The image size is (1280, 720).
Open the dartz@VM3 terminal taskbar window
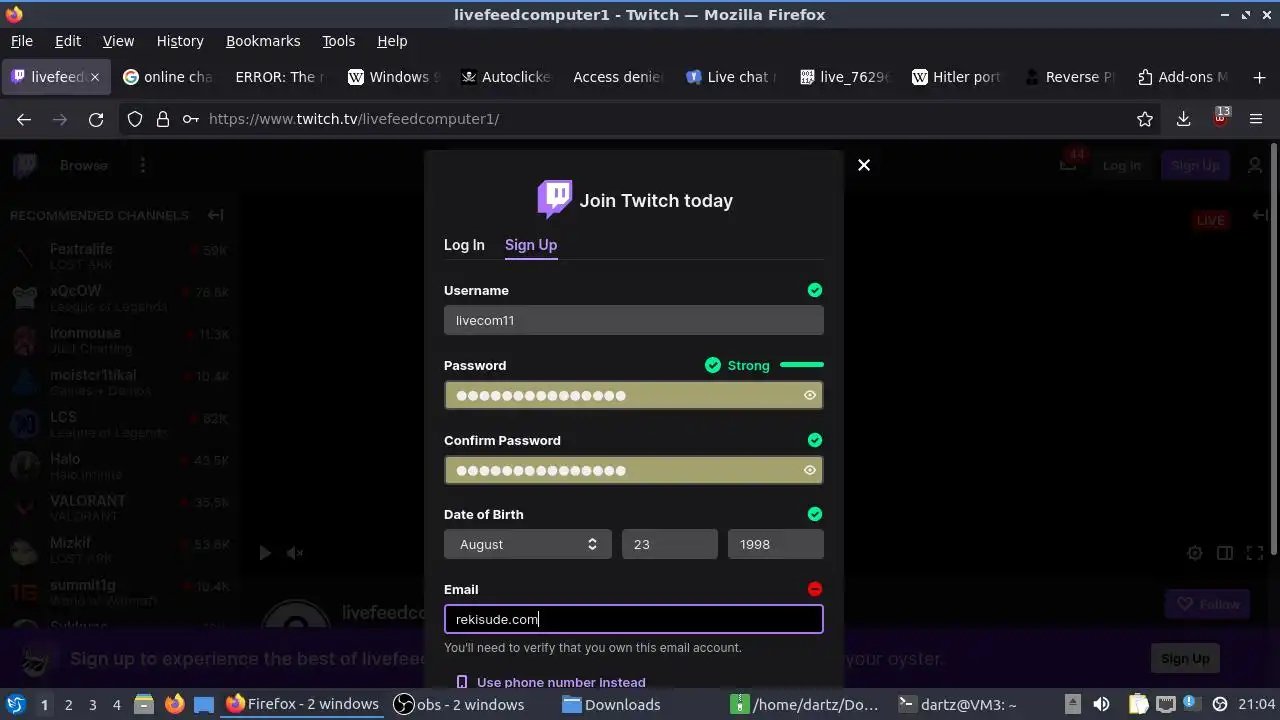[x=957, y=704]
